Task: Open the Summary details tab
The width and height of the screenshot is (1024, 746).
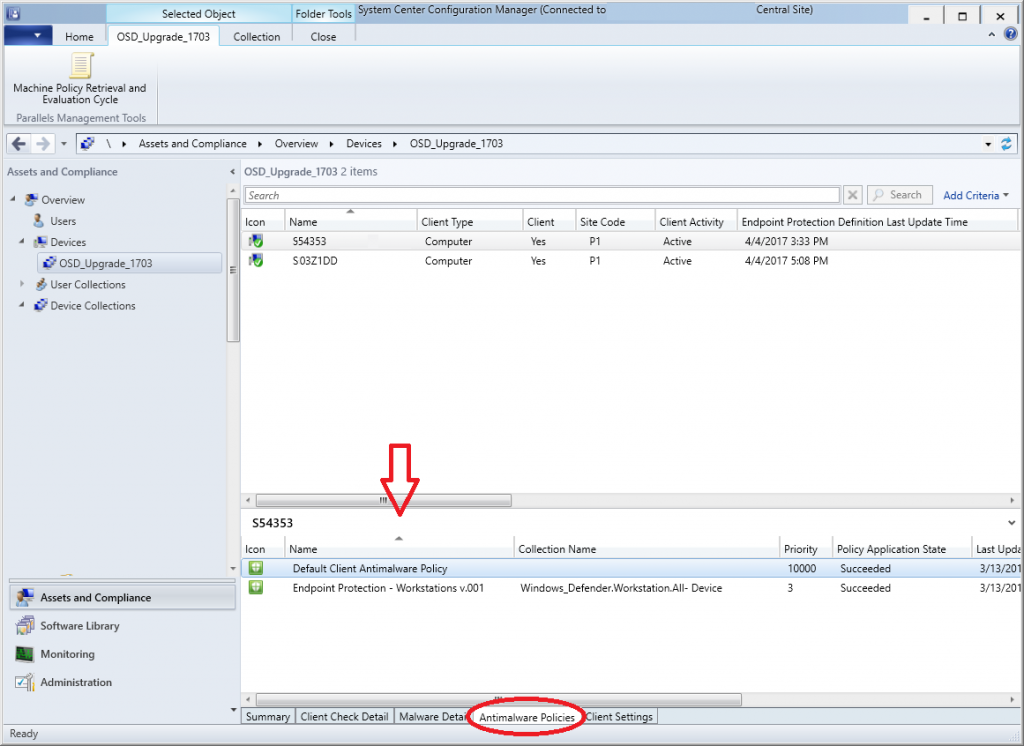Action: 268,717
